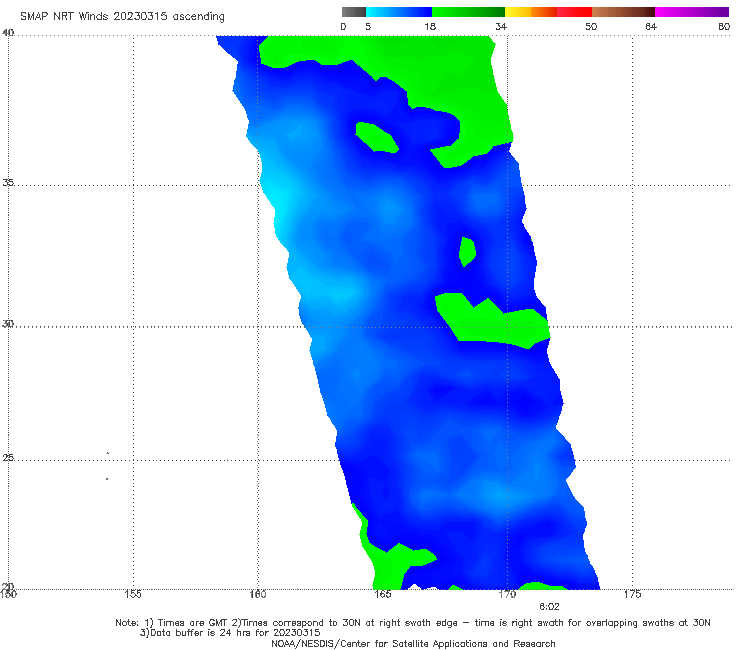Click the brown segment of the color bar

click(x=623, y=12)
